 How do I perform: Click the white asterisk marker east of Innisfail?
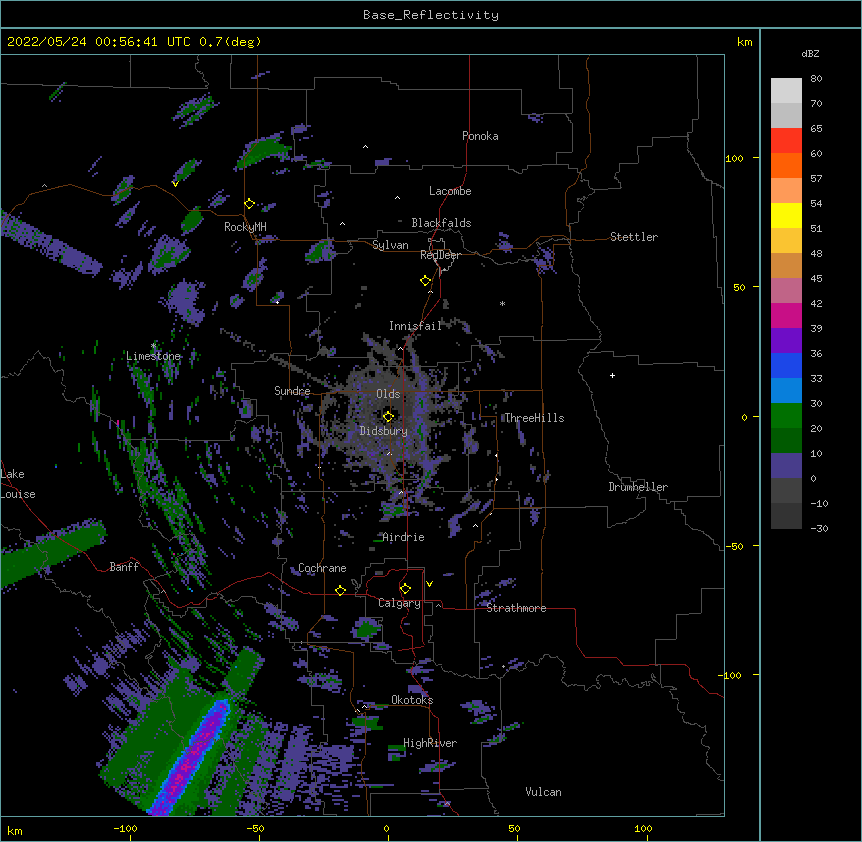click(502, 303)
